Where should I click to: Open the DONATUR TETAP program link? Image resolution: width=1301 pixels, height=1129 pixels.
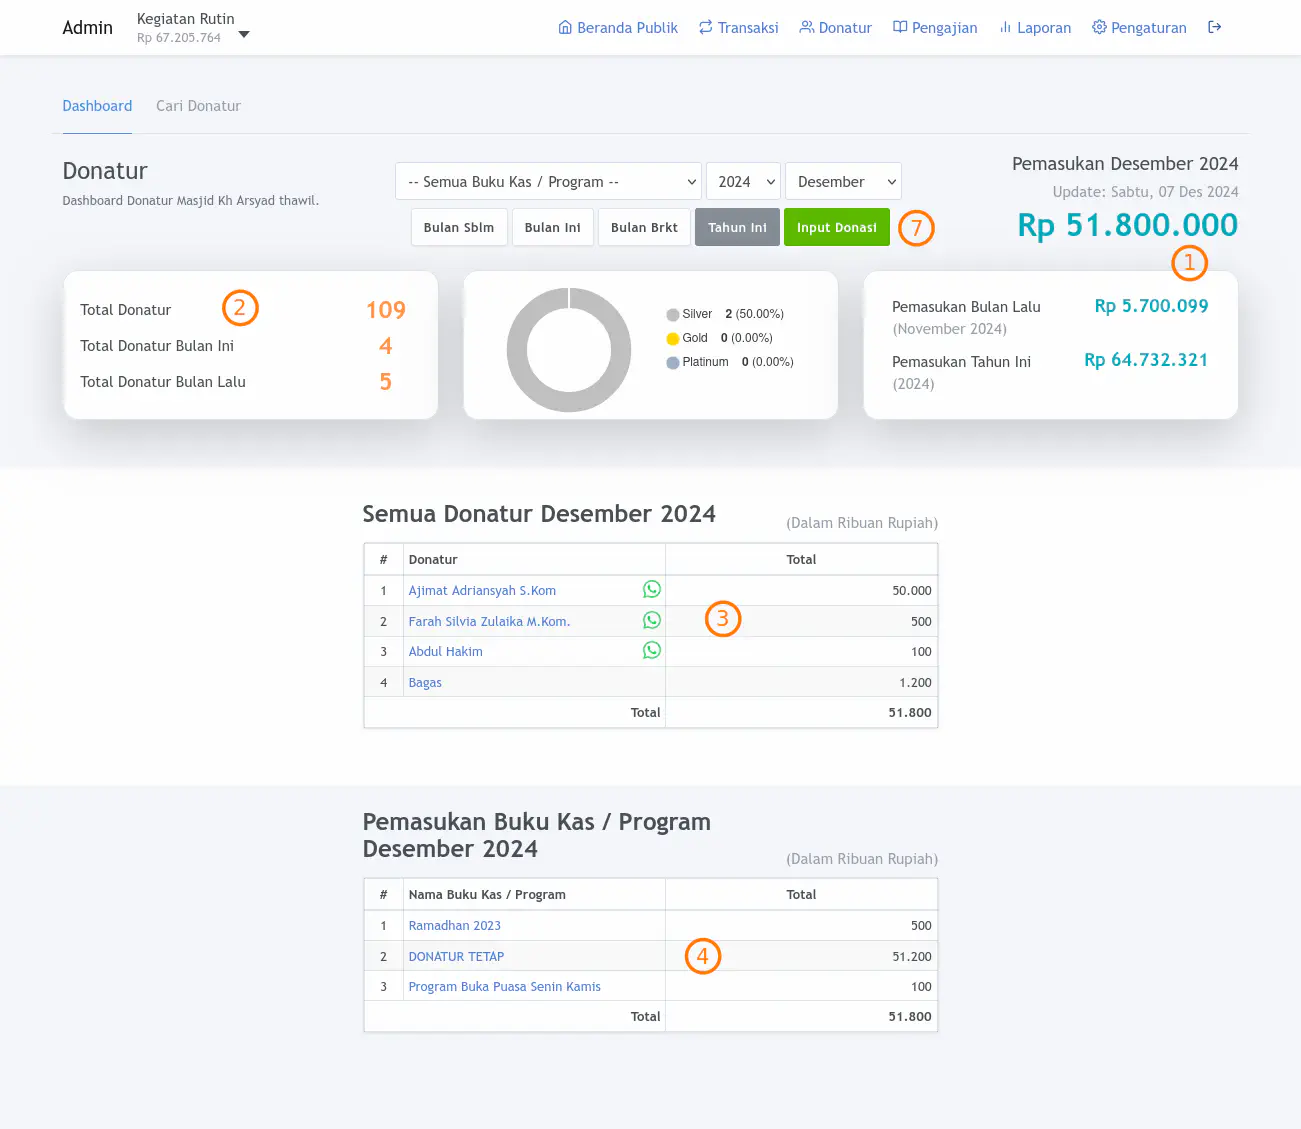(x=456, y=957)
